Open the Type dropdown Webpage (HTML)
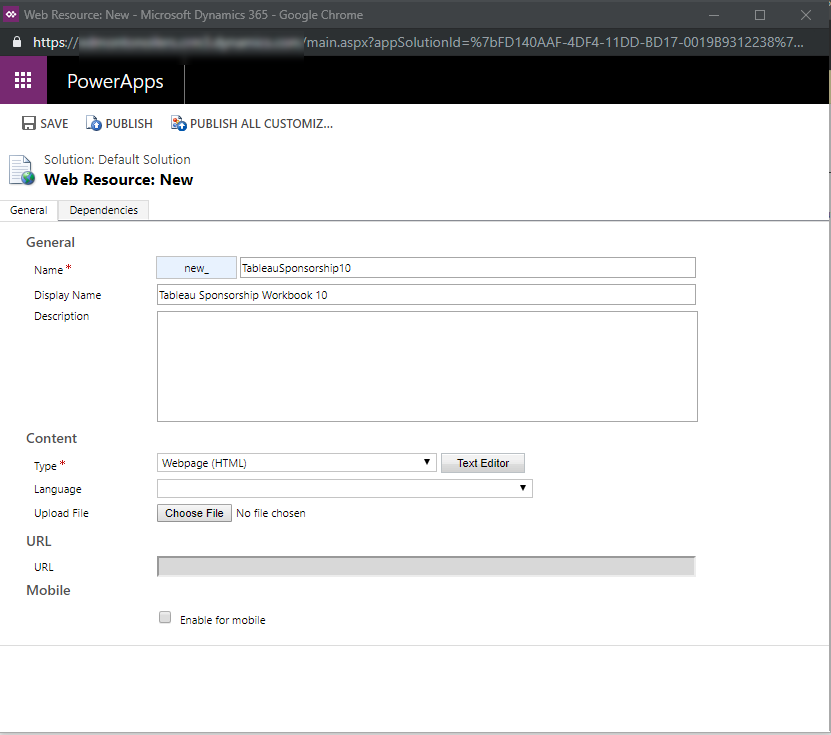This screenshot has height=735, width=831. pos(296,463)
